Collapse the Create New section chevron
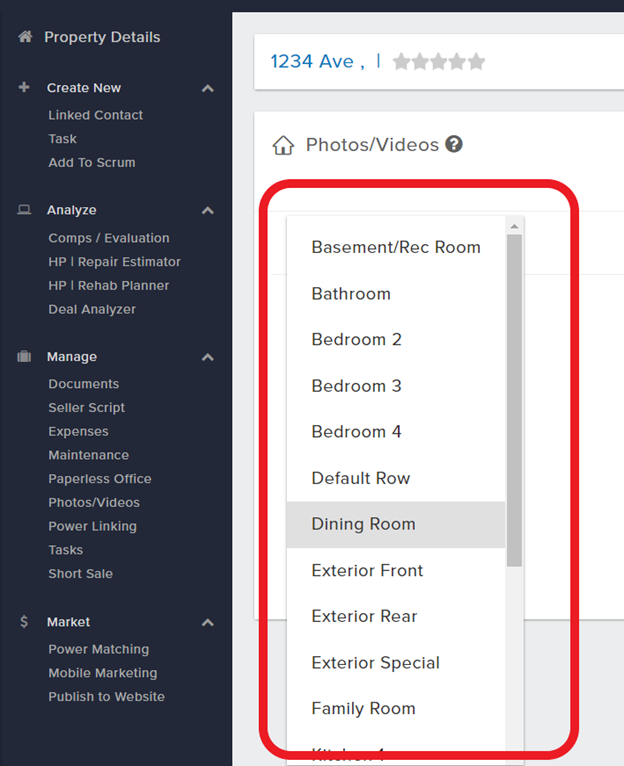 coord(208,88)
